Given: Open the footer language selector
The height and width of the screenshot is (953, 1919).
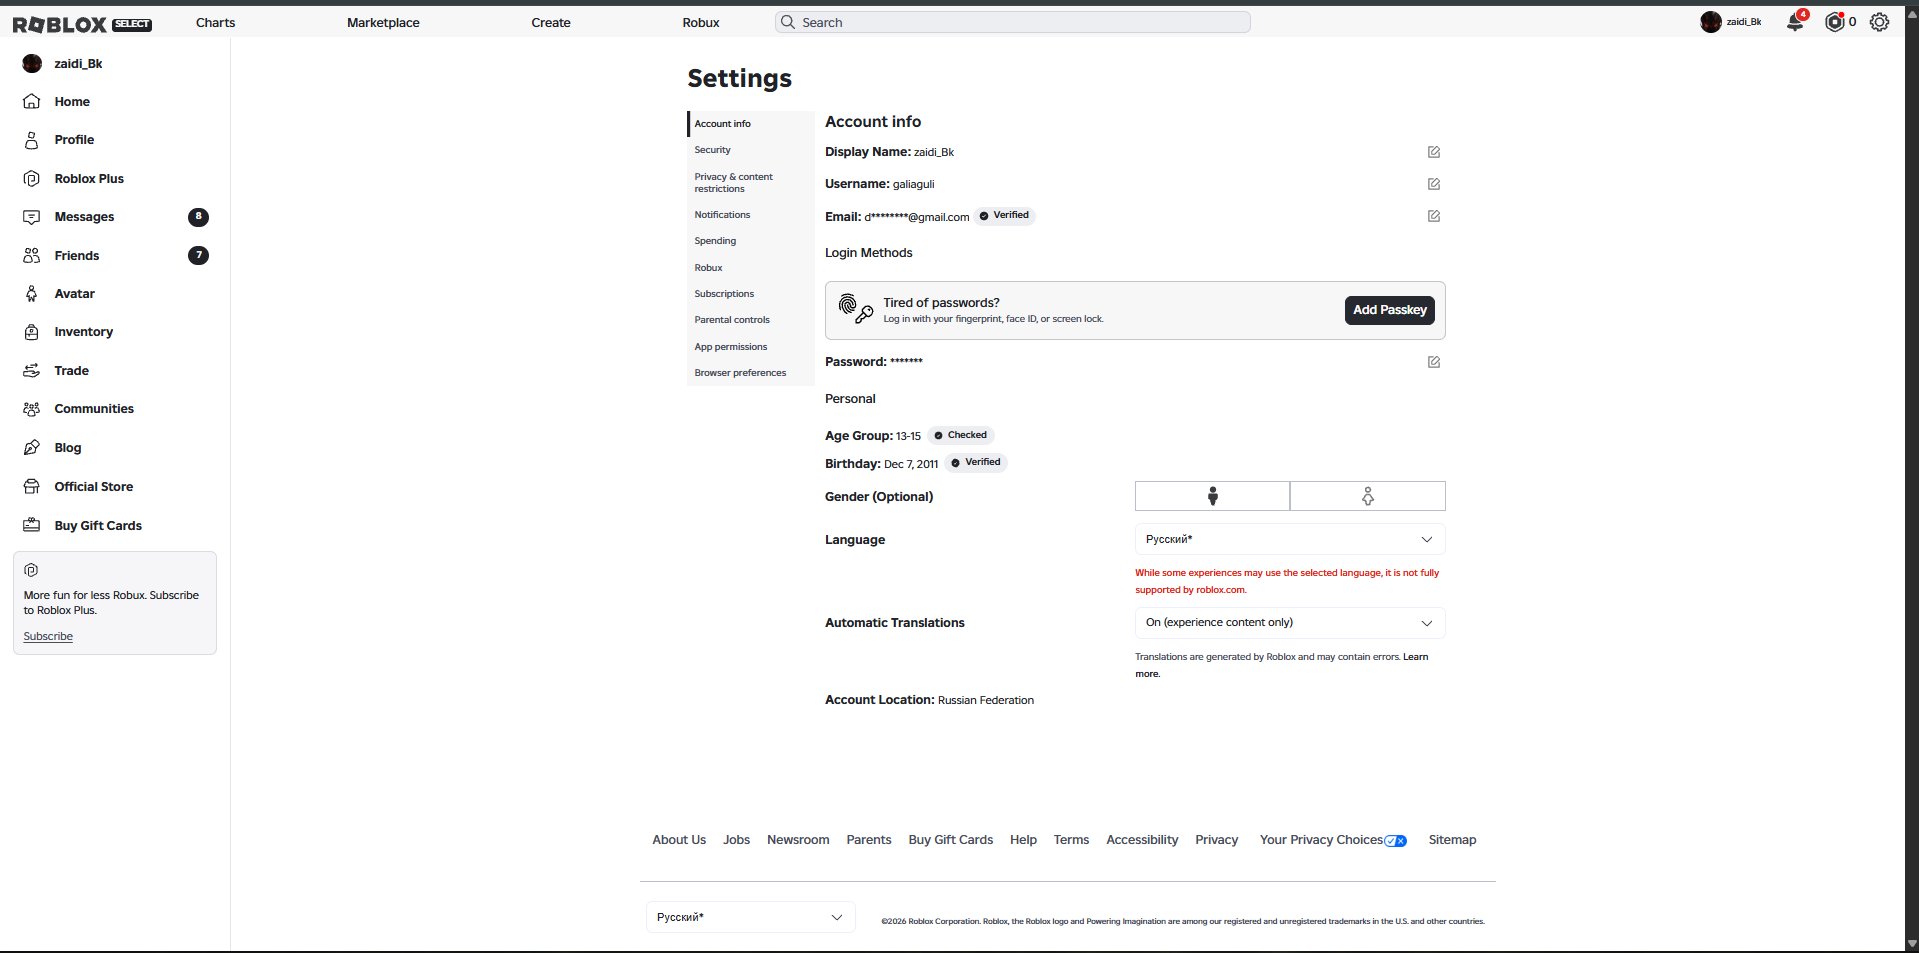Looking at the screenshot, I should [751, 917].
